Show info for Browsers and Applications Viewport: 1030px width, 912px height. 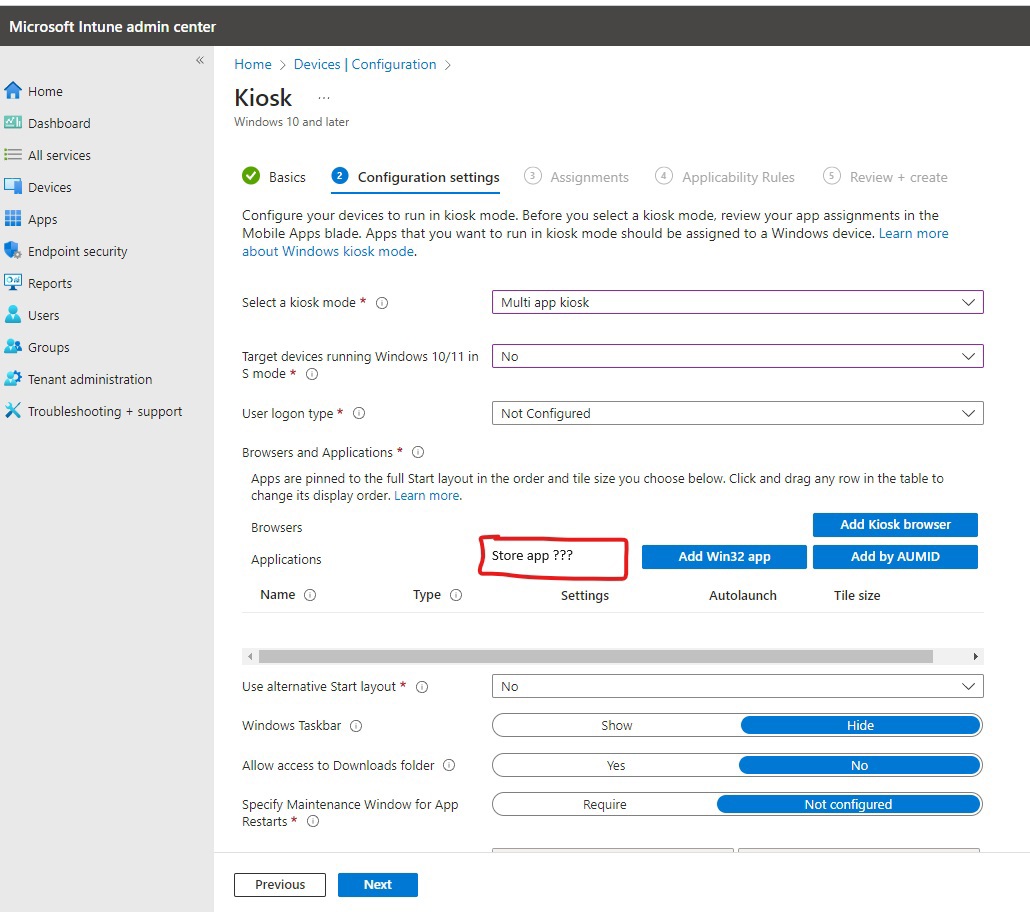pyautogui.click(x=418, y=452)
